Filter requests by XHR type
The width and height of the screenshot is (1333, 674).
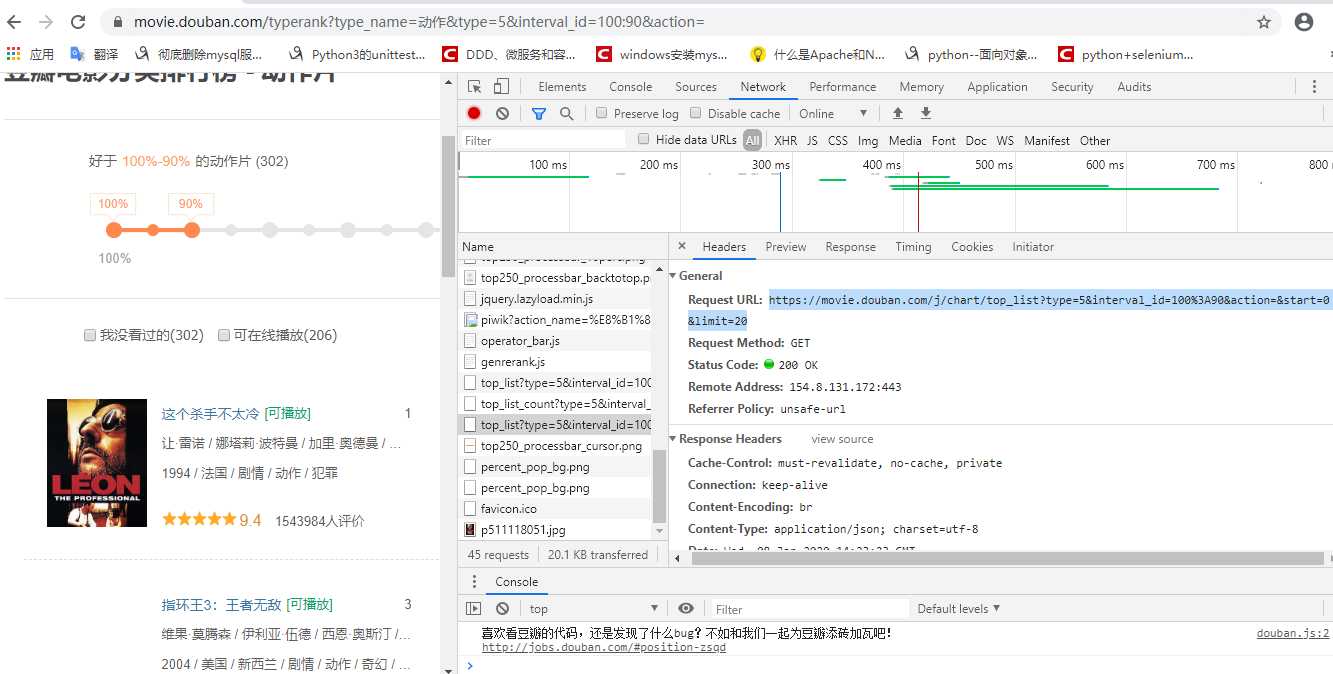coord(786,140)
